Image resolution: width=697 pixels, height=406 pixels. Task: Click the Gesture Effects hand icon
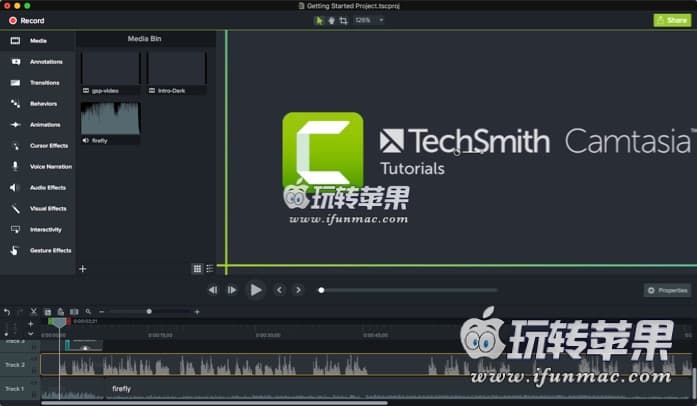[15, 250]
